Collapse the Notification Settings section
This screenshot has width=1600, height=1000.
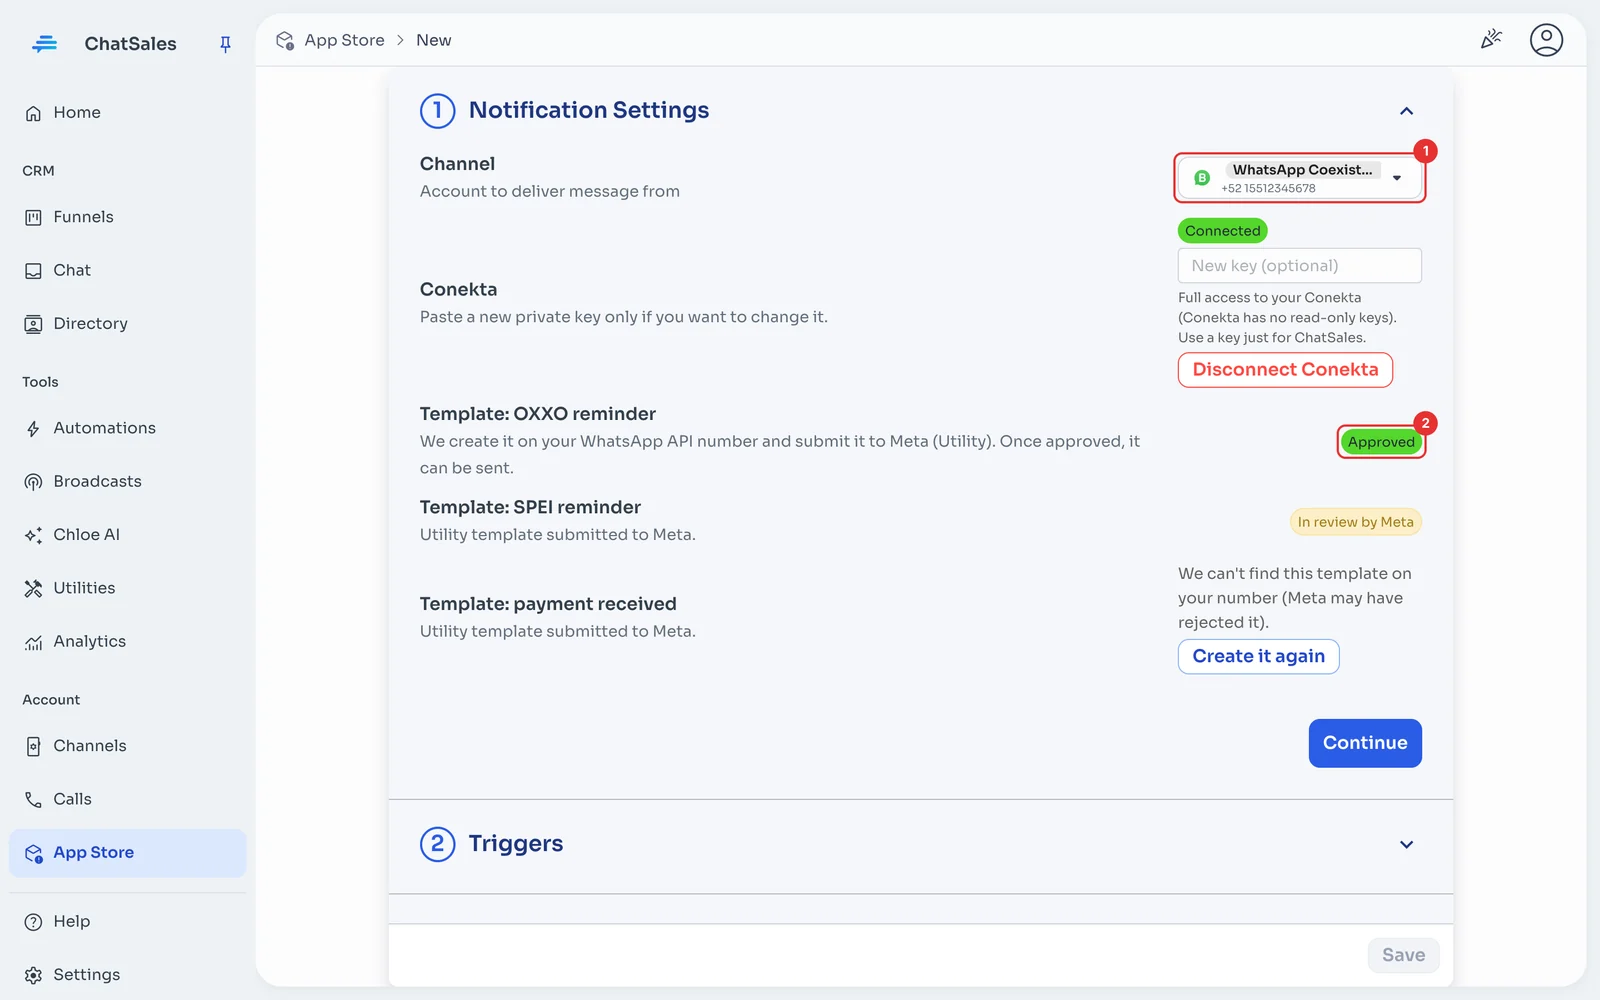[1406, 111]
